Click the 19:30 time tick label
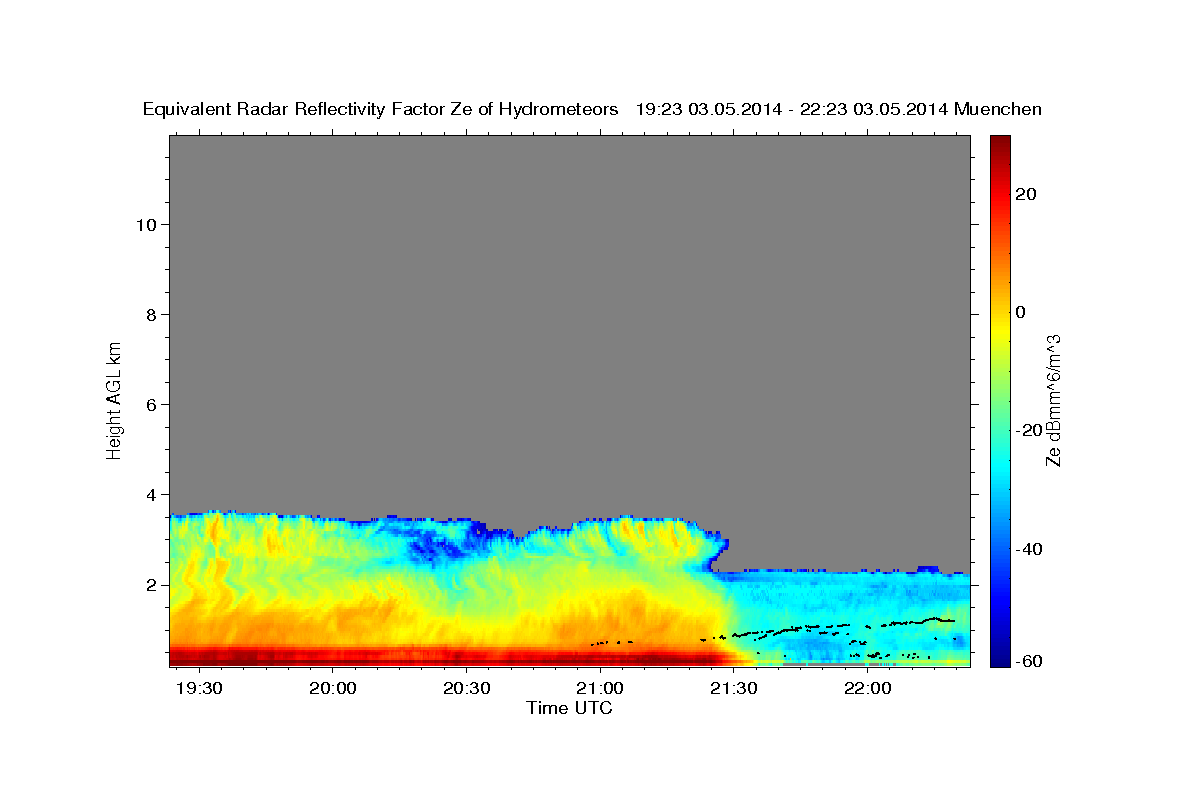 (x=198, y=689)
